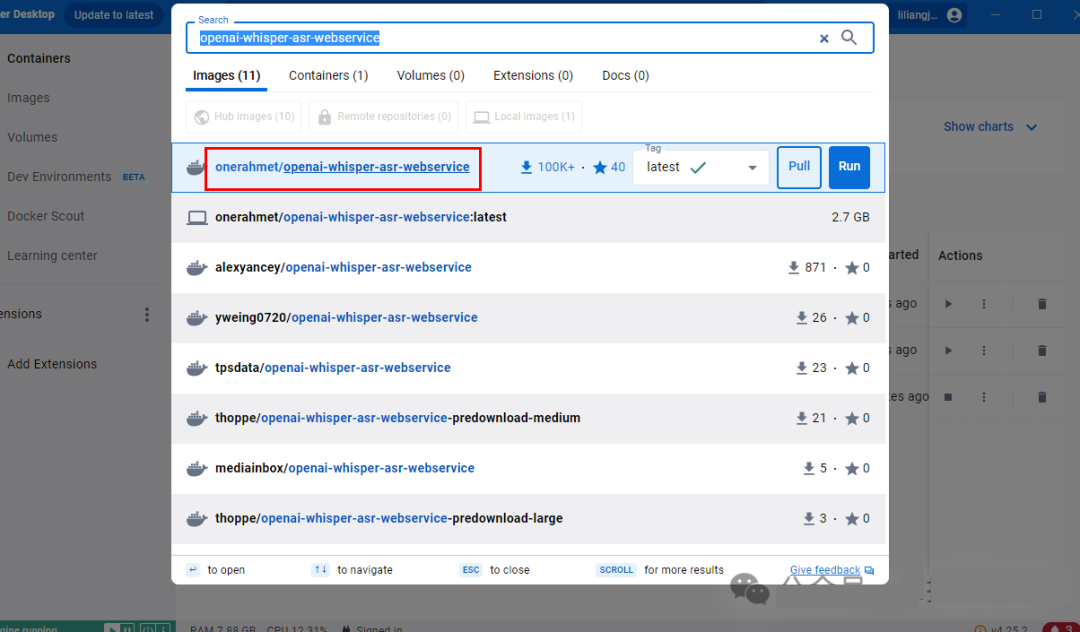Image resolution: width=1080 pixels, height=632 pixels.
Task: Click star icon in alexyancey row
Action: coord(852,268)
